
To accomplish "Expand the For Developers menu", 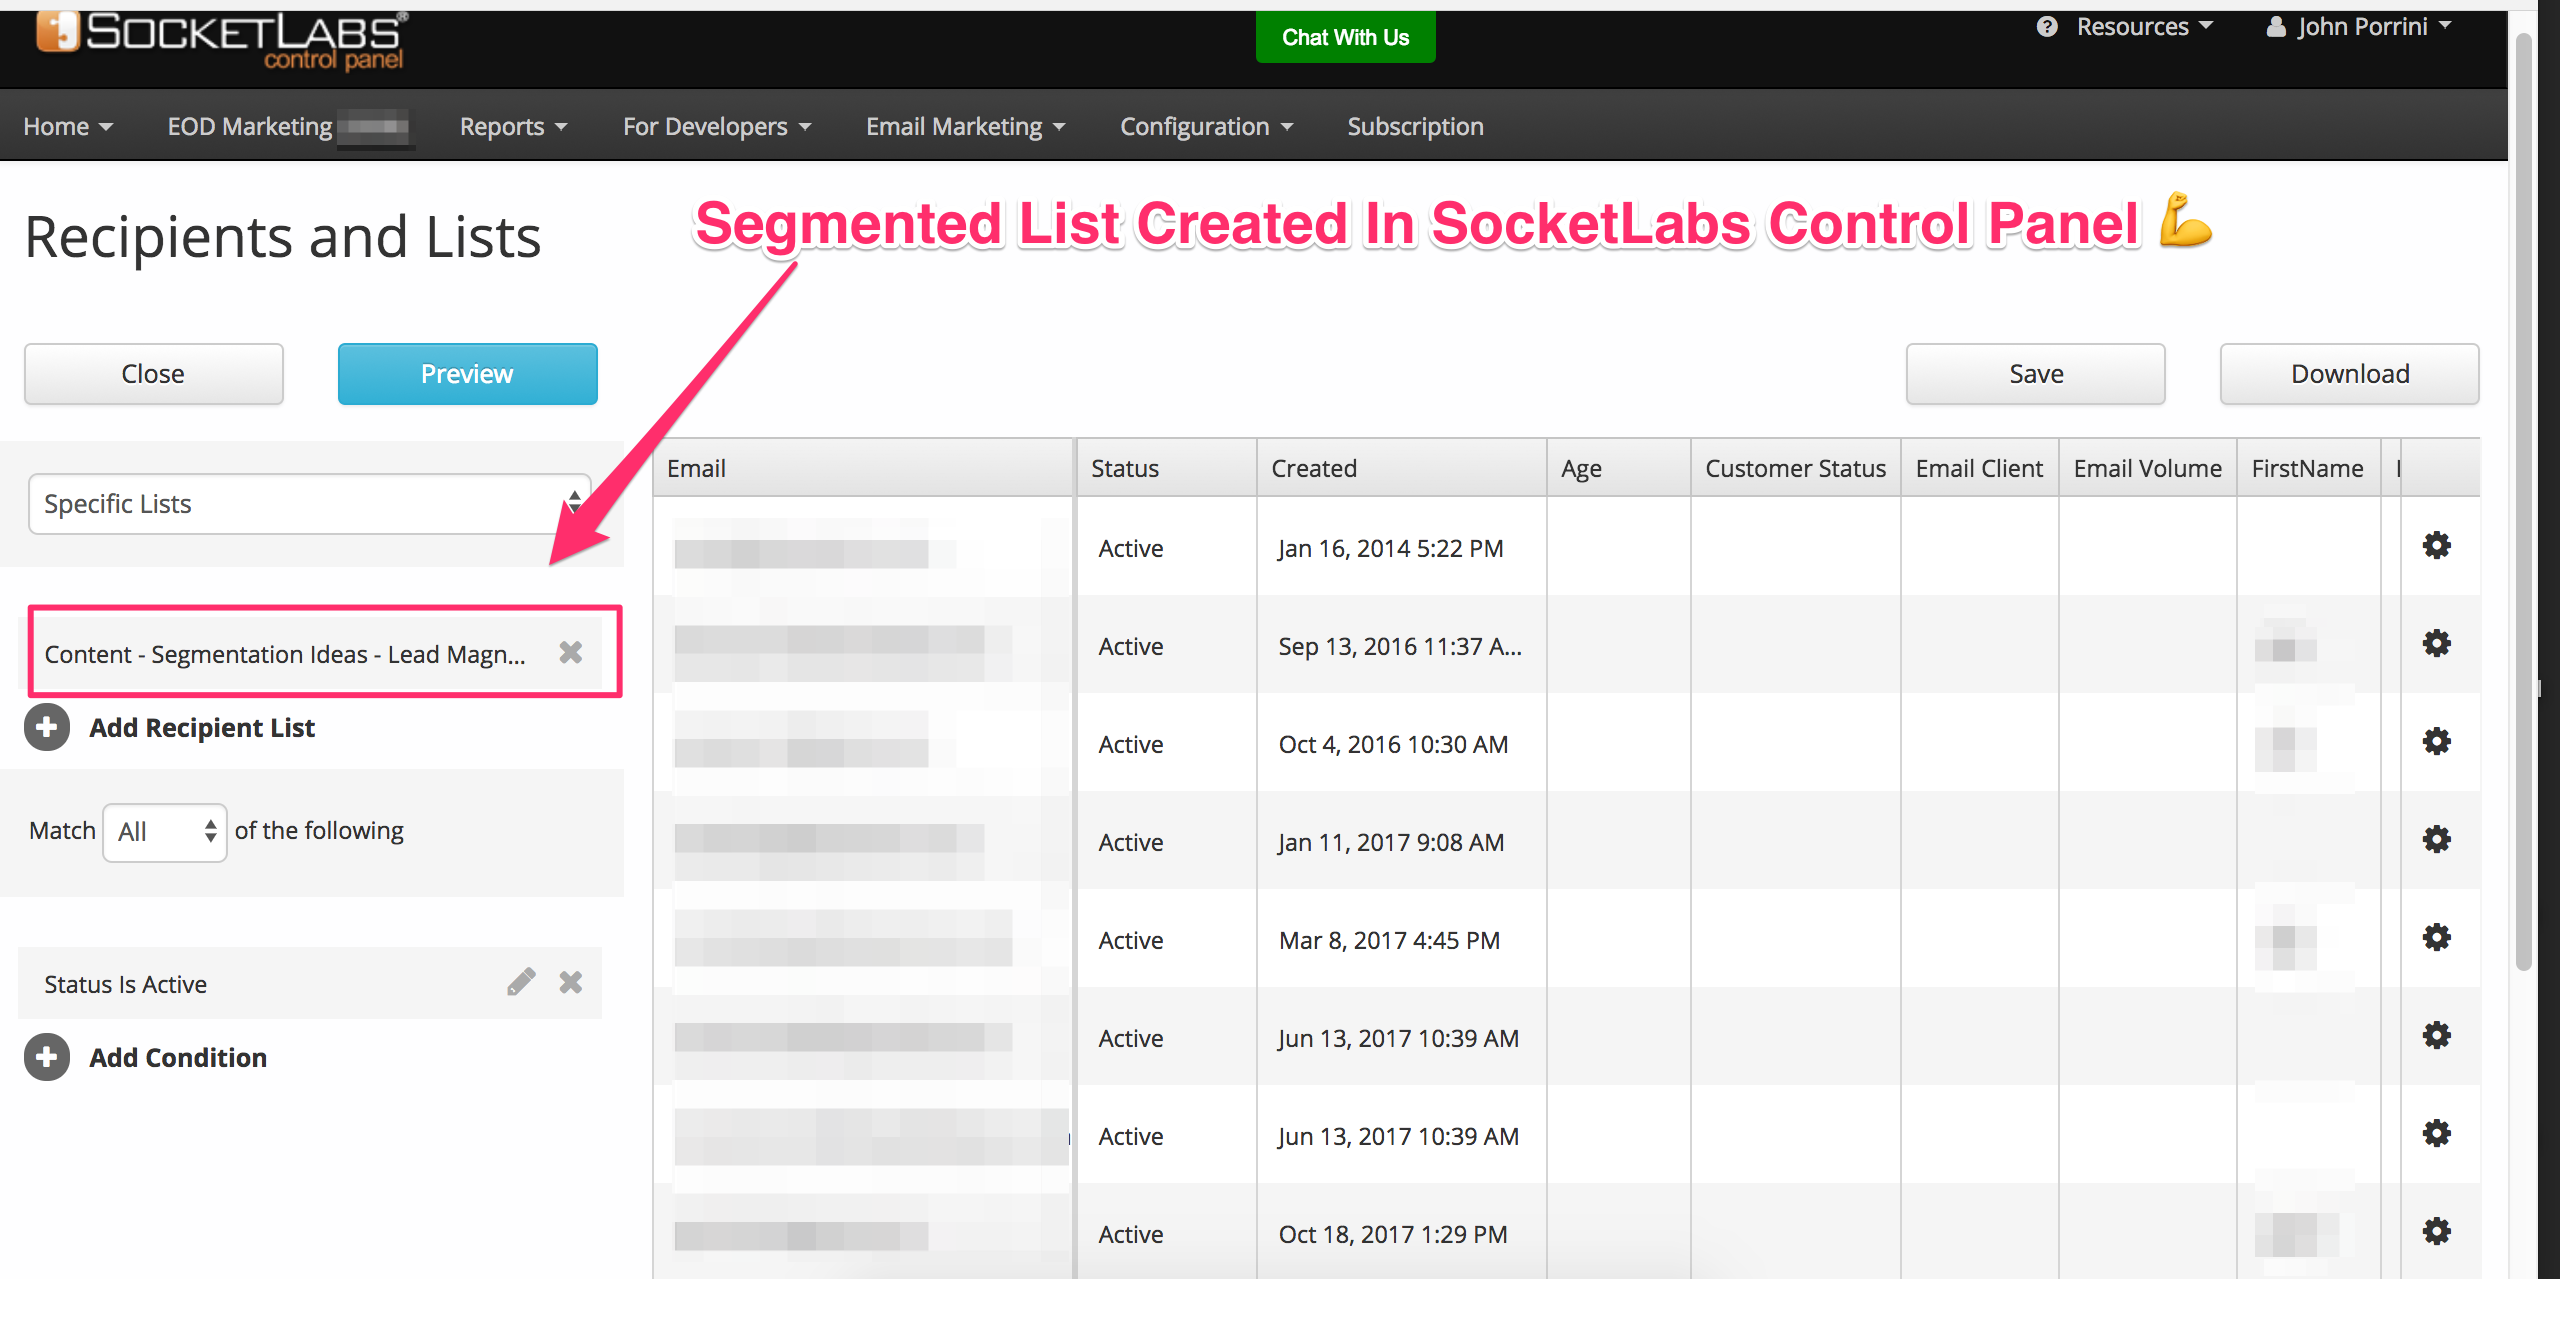I will pos(717,127).
